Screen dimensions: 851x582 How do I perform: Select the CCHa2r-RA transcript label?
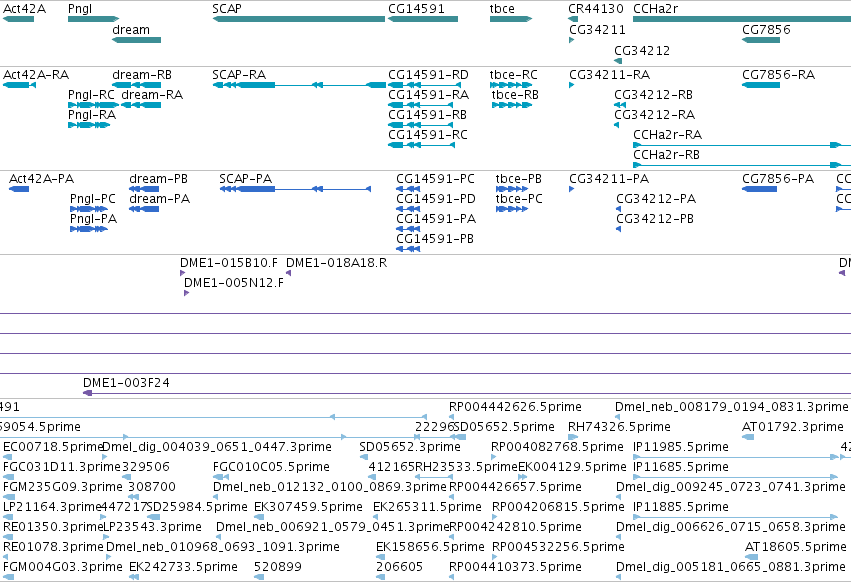668,135
